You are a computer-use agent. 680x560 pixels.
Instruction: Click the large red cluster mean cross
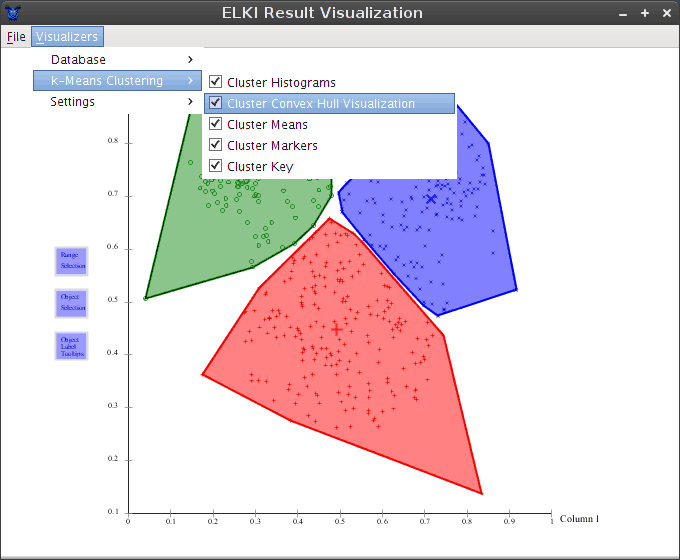pos(337,328)
